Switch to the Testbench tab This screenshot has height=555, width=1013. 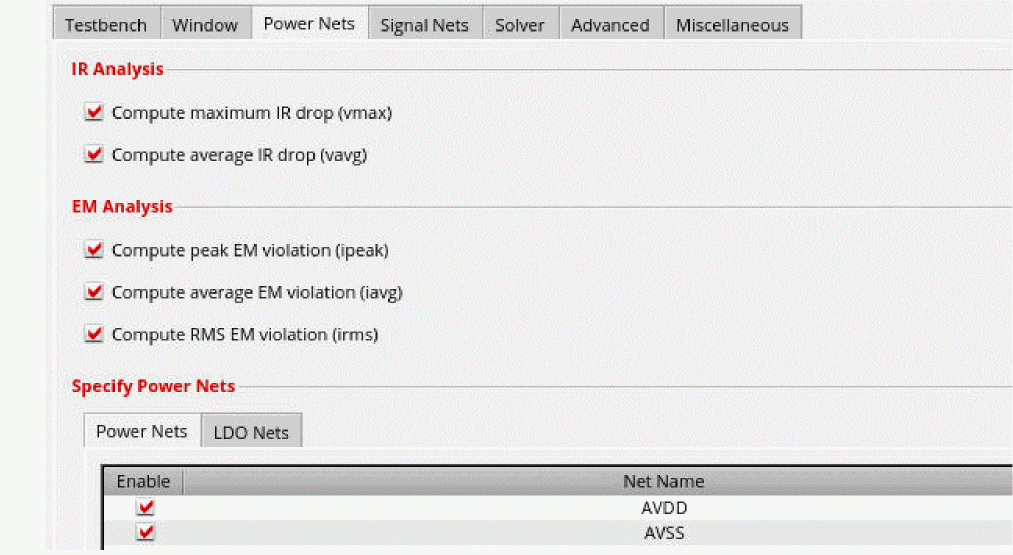click(x=106, y=25)
